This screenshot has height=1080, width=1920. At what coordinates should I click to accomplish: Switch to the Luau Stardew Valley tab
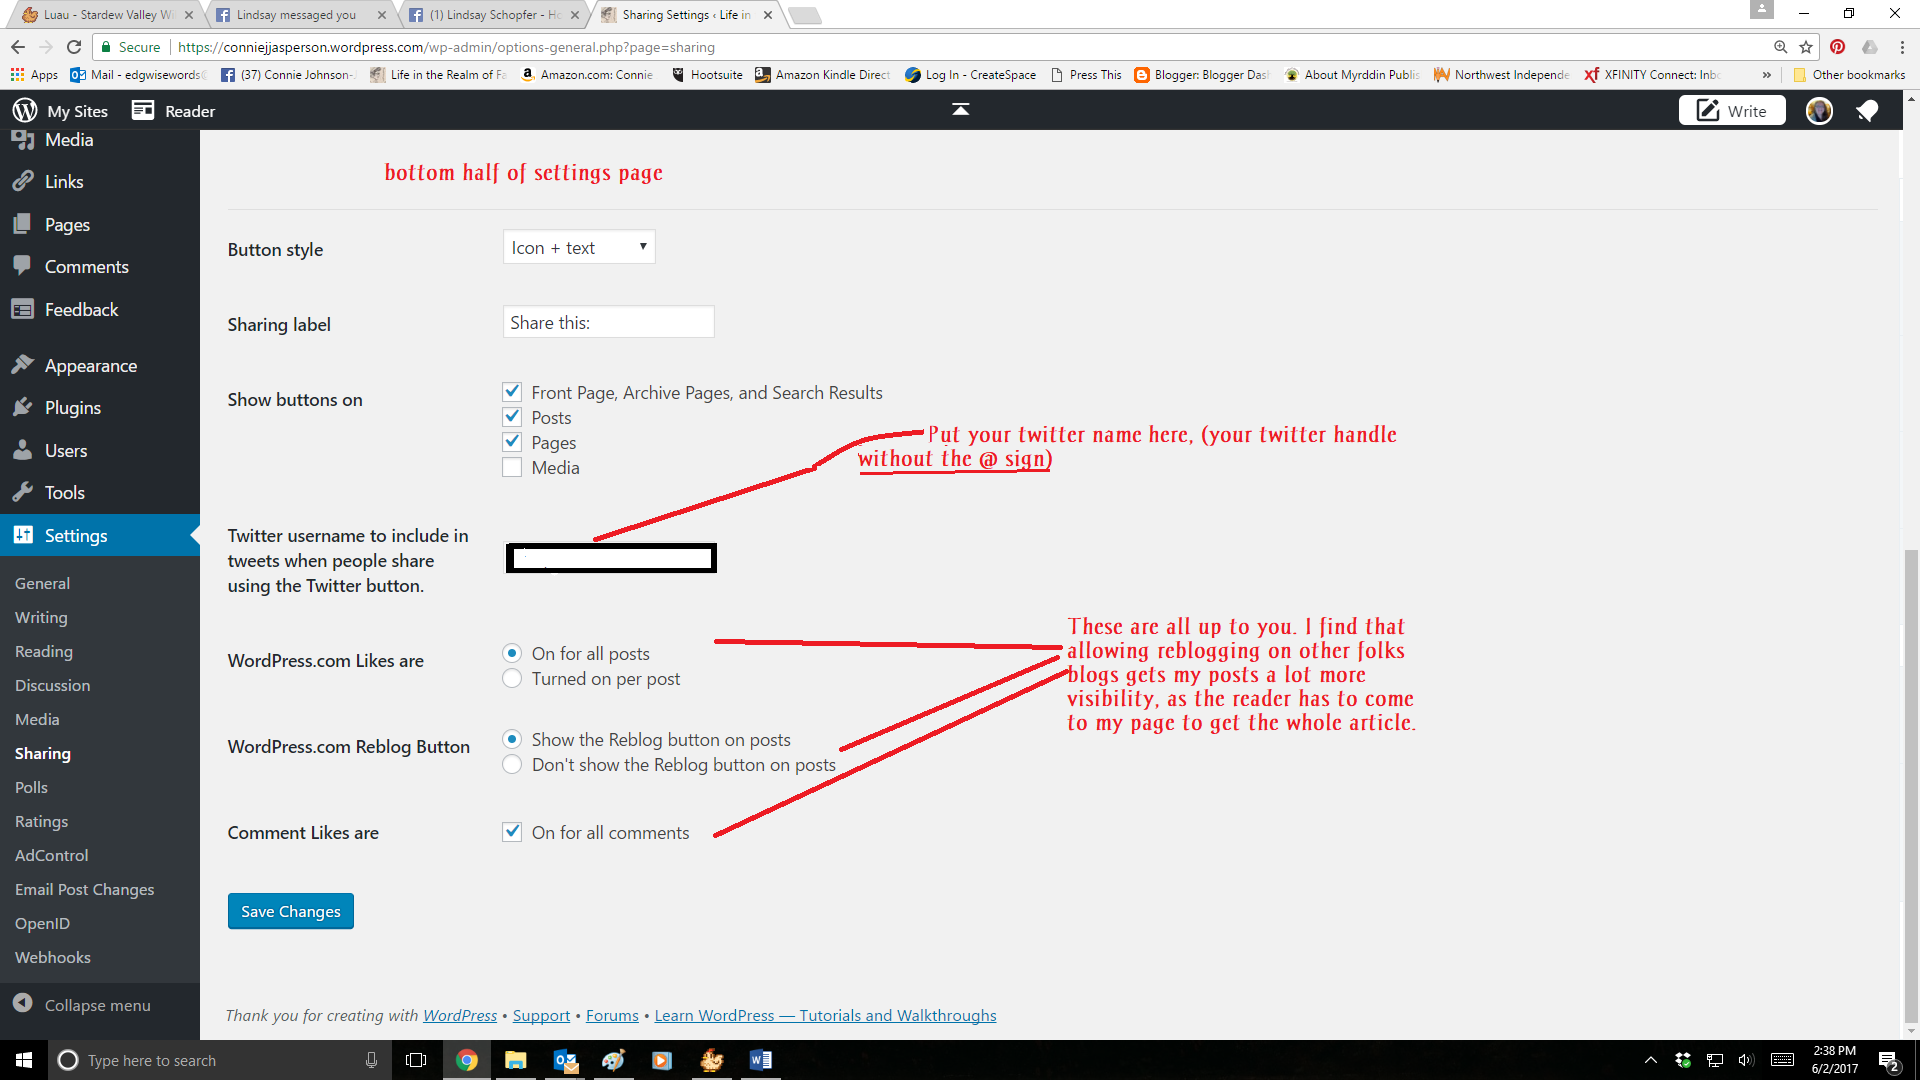100,15
